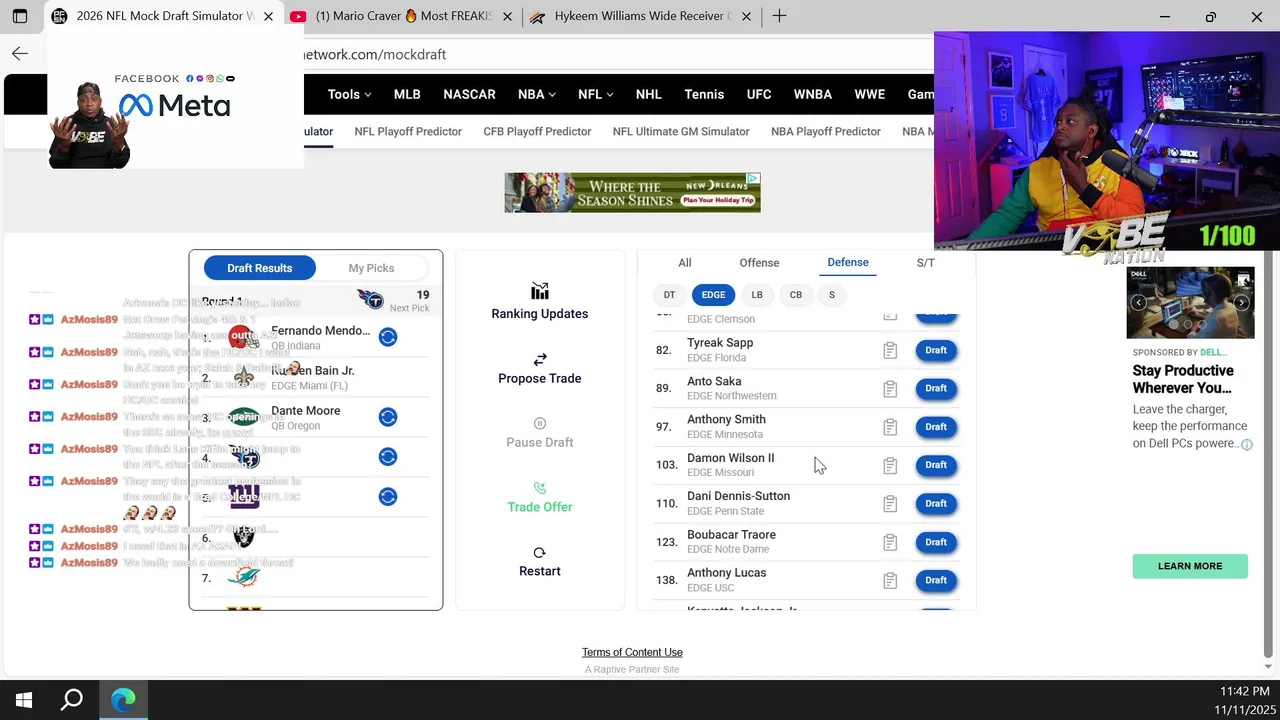Screen dimensions: 1280x720
Task: Open the browser tab actions menu icon
Action: coord(19,16)
